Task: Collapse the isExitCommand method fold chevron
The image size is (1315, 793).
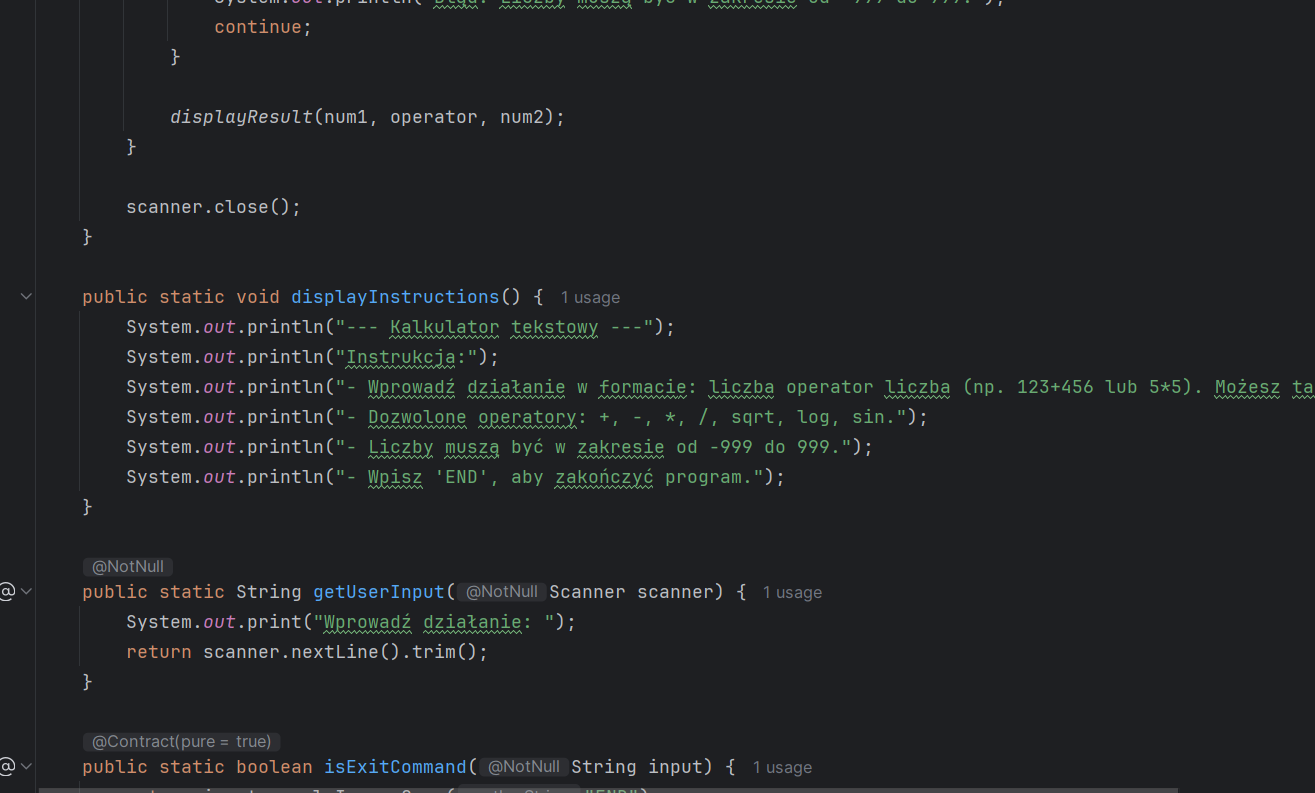Action: [27, 766]
